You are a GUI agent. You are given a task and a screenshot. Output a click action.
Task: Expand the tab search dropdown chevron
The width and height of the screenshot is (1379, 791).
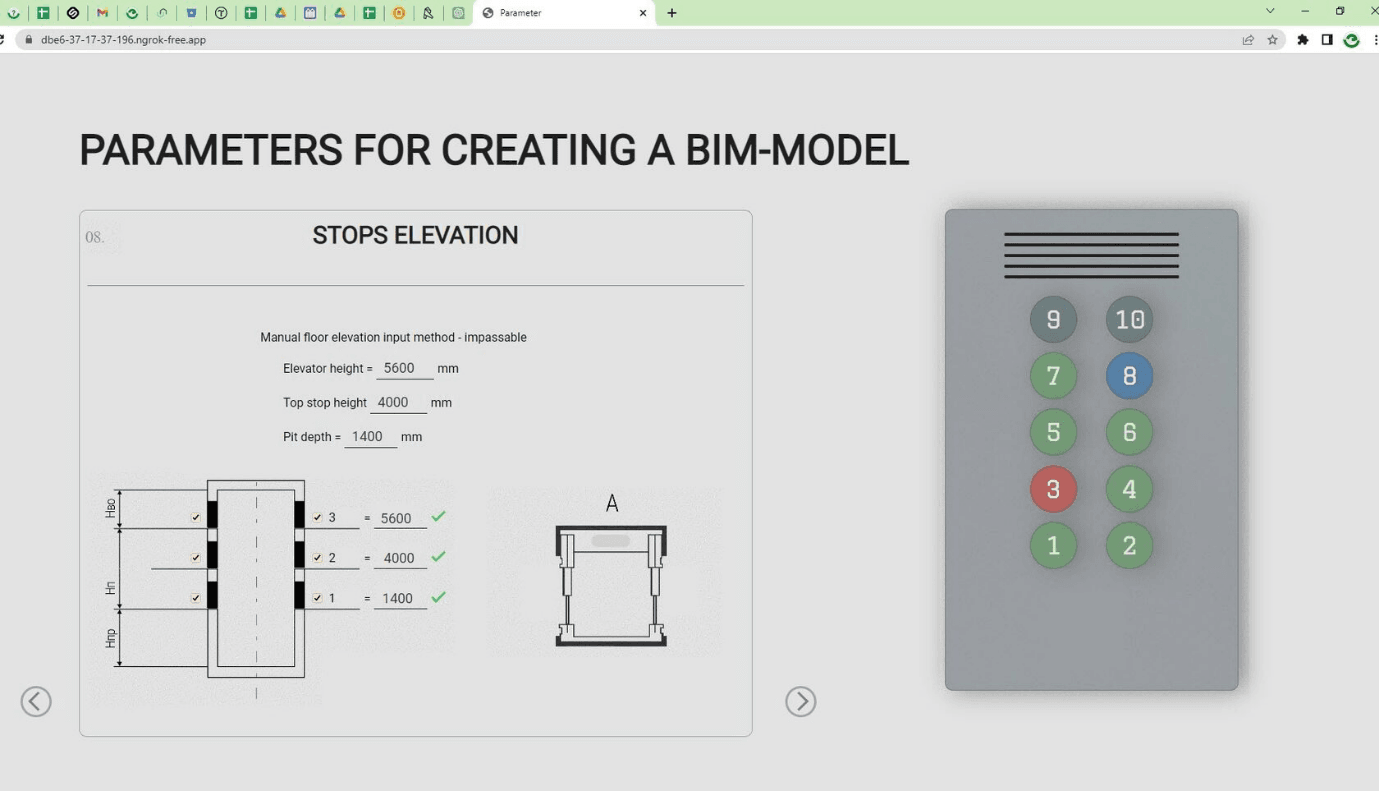(1270, 12)
